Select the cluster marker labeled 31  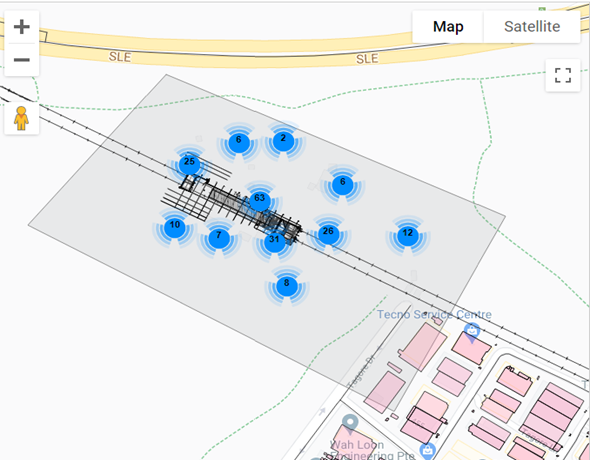[274, 241]
